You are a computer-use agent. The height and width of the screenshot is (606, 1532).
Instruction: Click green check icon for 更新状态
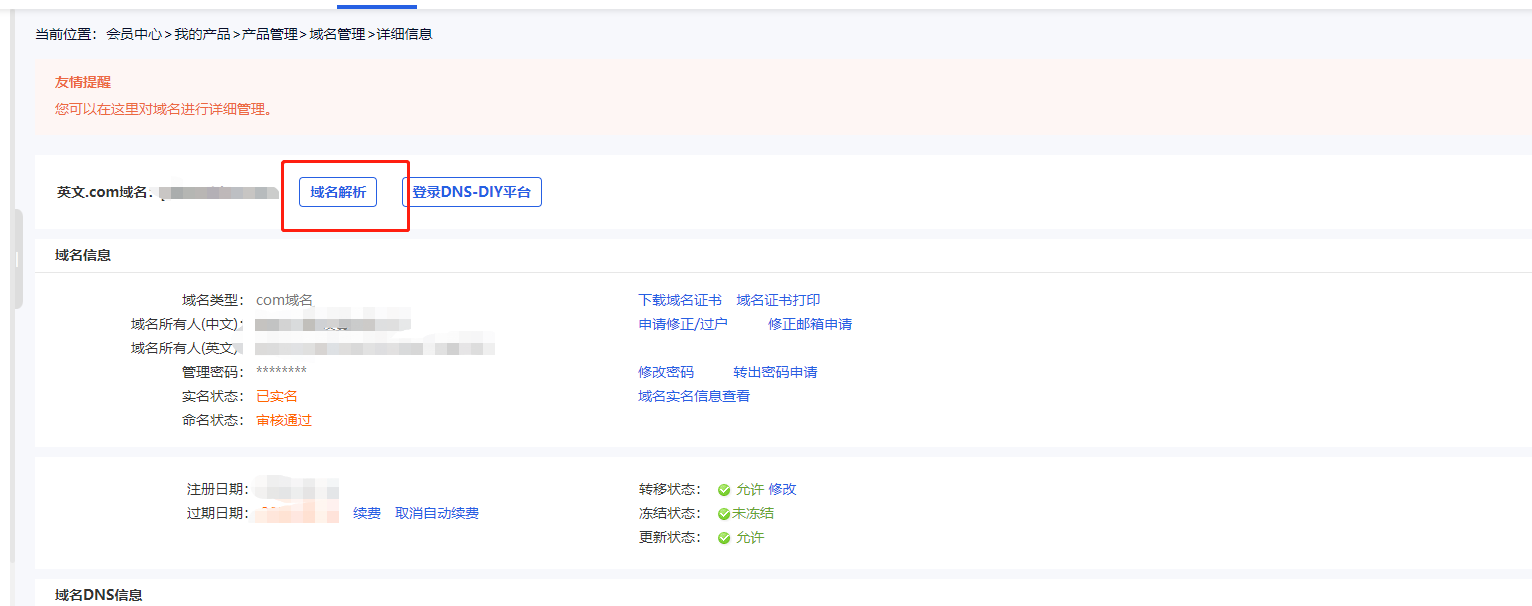click(x=724, y=538)
